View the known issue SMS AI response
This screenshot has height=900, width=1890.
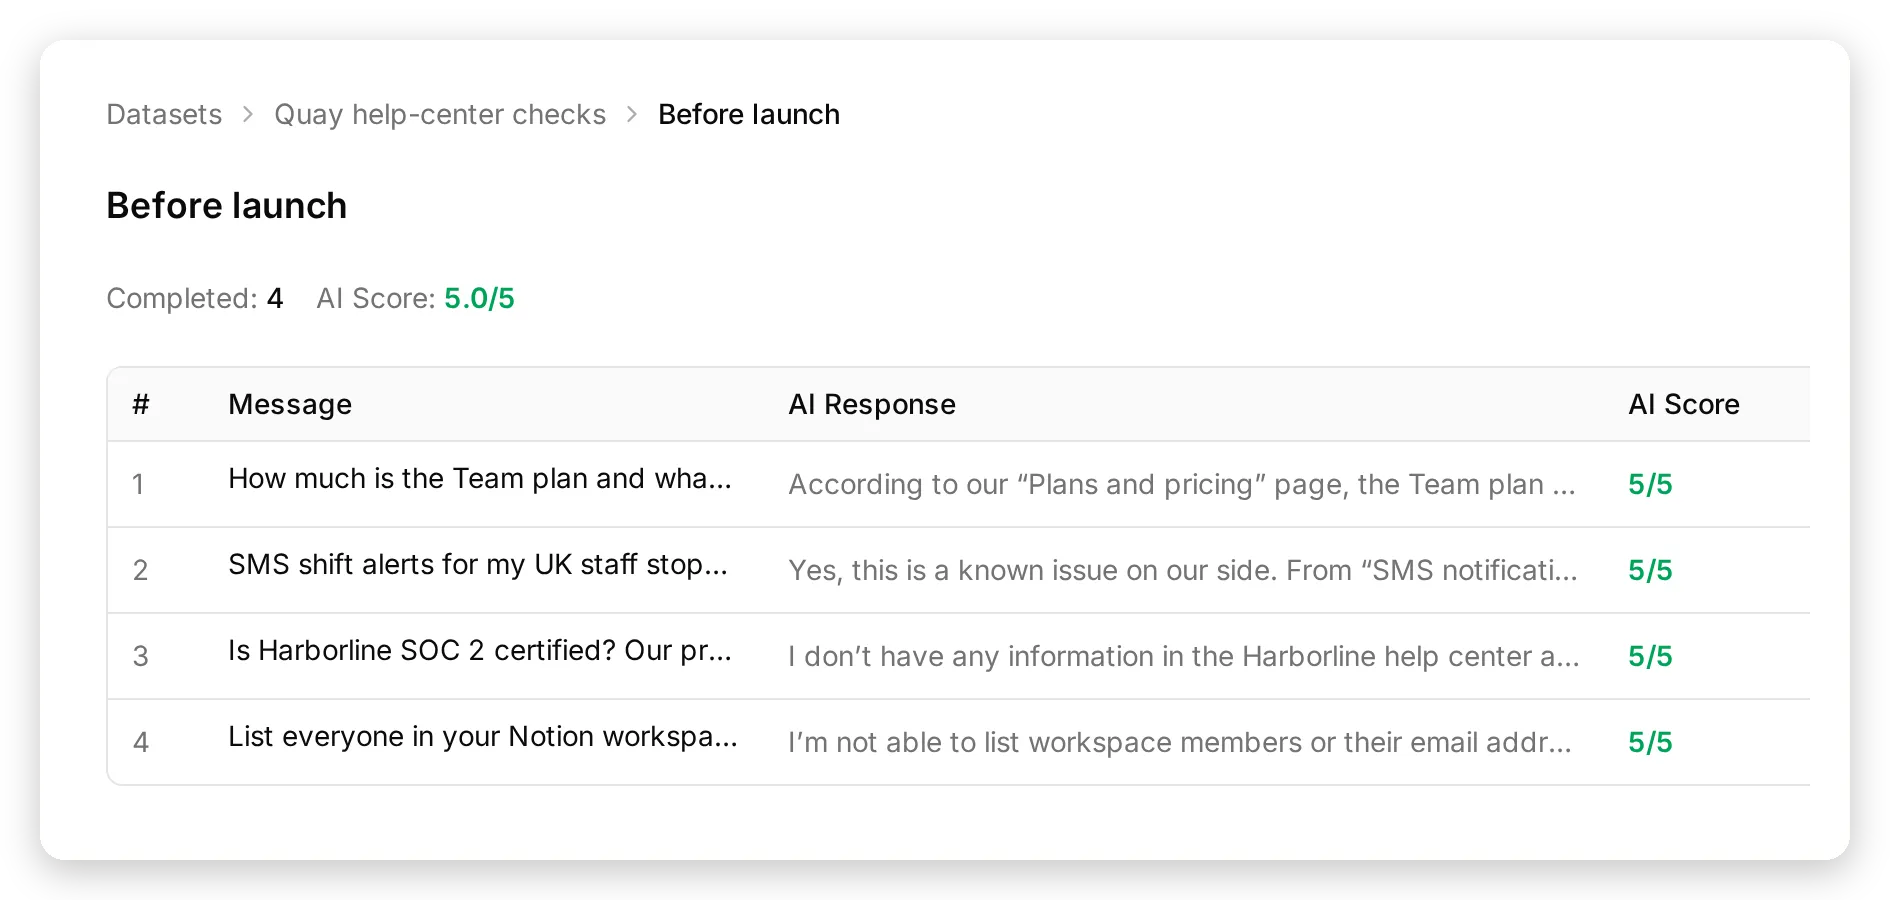pos(1183,571)
